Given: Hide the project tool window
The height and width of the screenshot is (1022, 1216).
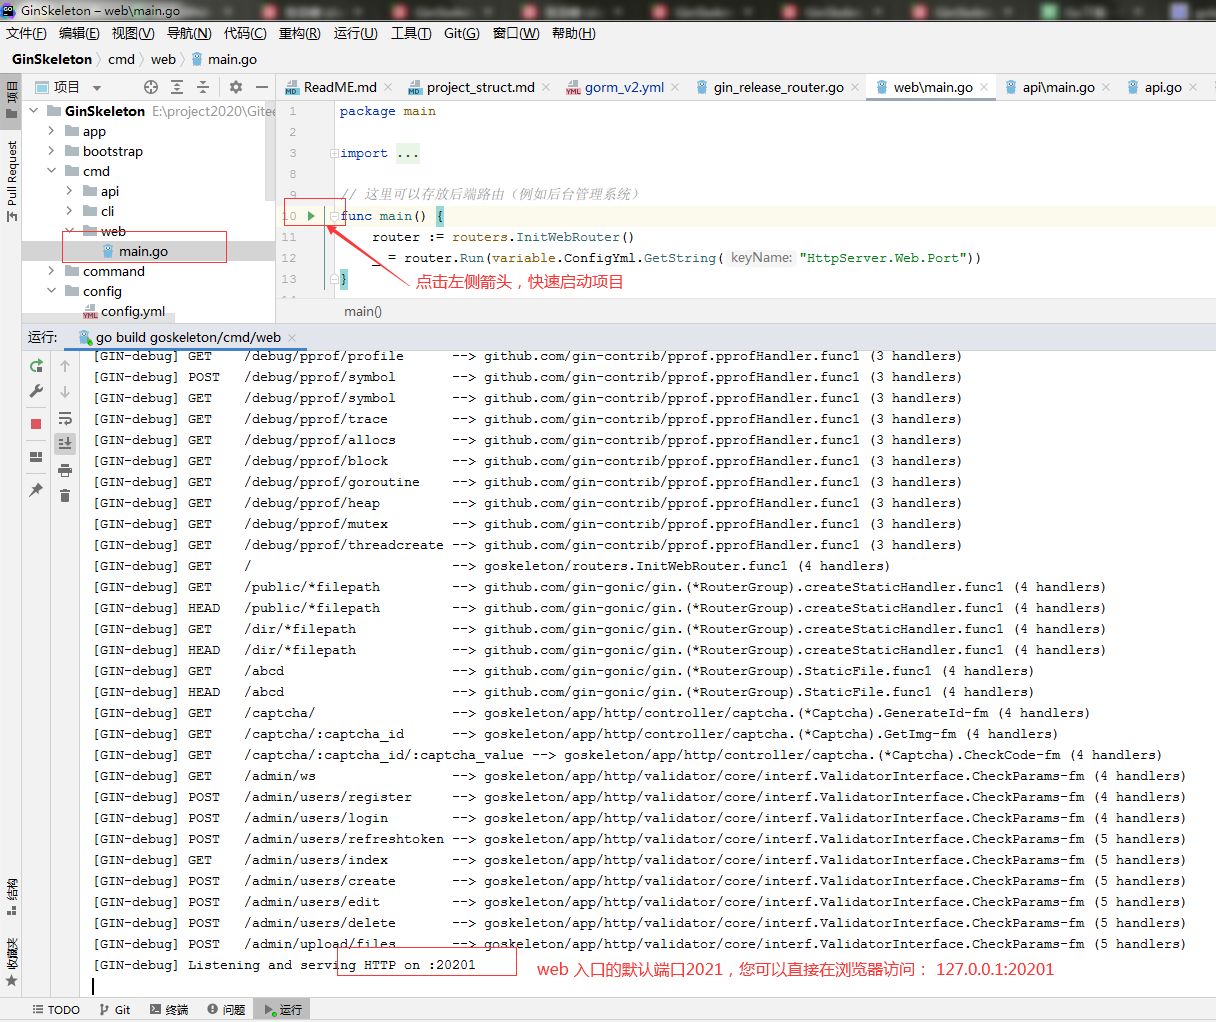Looking at the screenshot, I should (x=262, y=87).
